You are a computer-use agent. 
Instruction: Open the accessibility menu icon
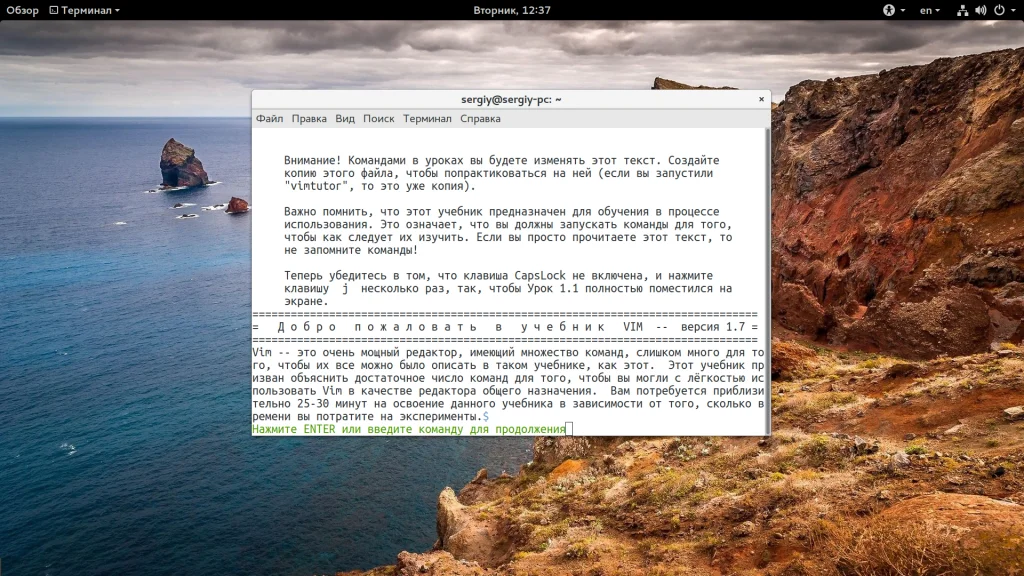(888, 10)
